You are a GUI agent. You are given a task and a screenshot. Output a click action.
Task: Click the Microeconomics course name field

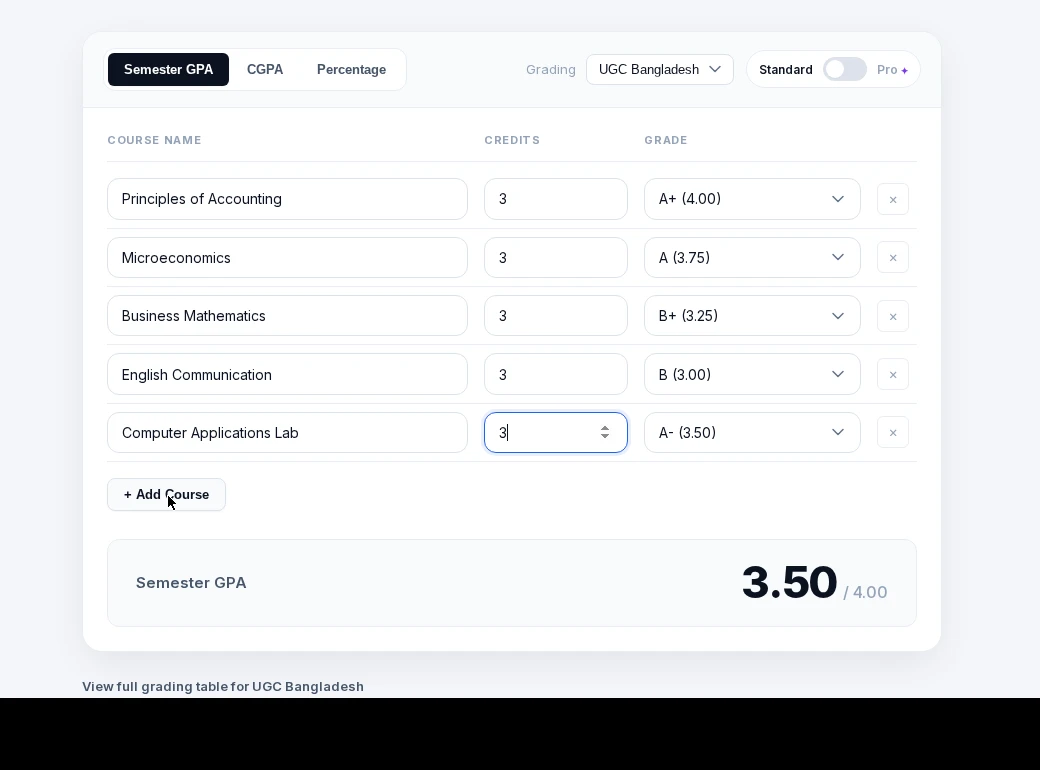[x=287, y=257]
